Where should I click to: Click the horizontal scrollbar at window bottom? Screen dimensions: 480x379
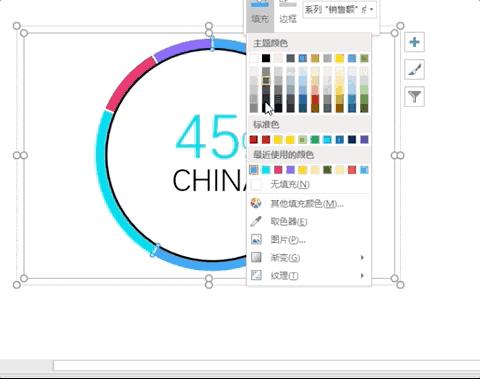pyautogui.click(x=267, y=365)
